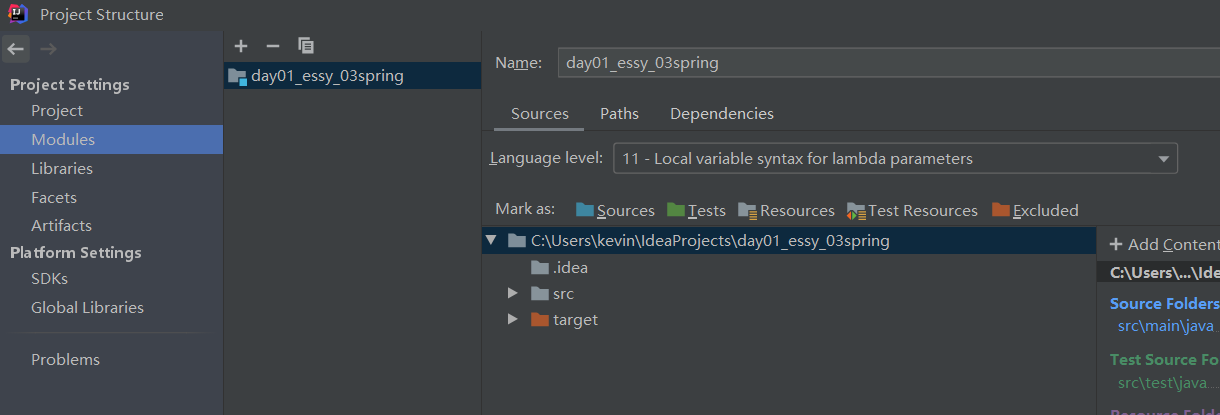Viewport: 1220px width, 415px height.
Task: Click the forward navigation arrow
Action: pyautogui.click(x=48, y=48)
